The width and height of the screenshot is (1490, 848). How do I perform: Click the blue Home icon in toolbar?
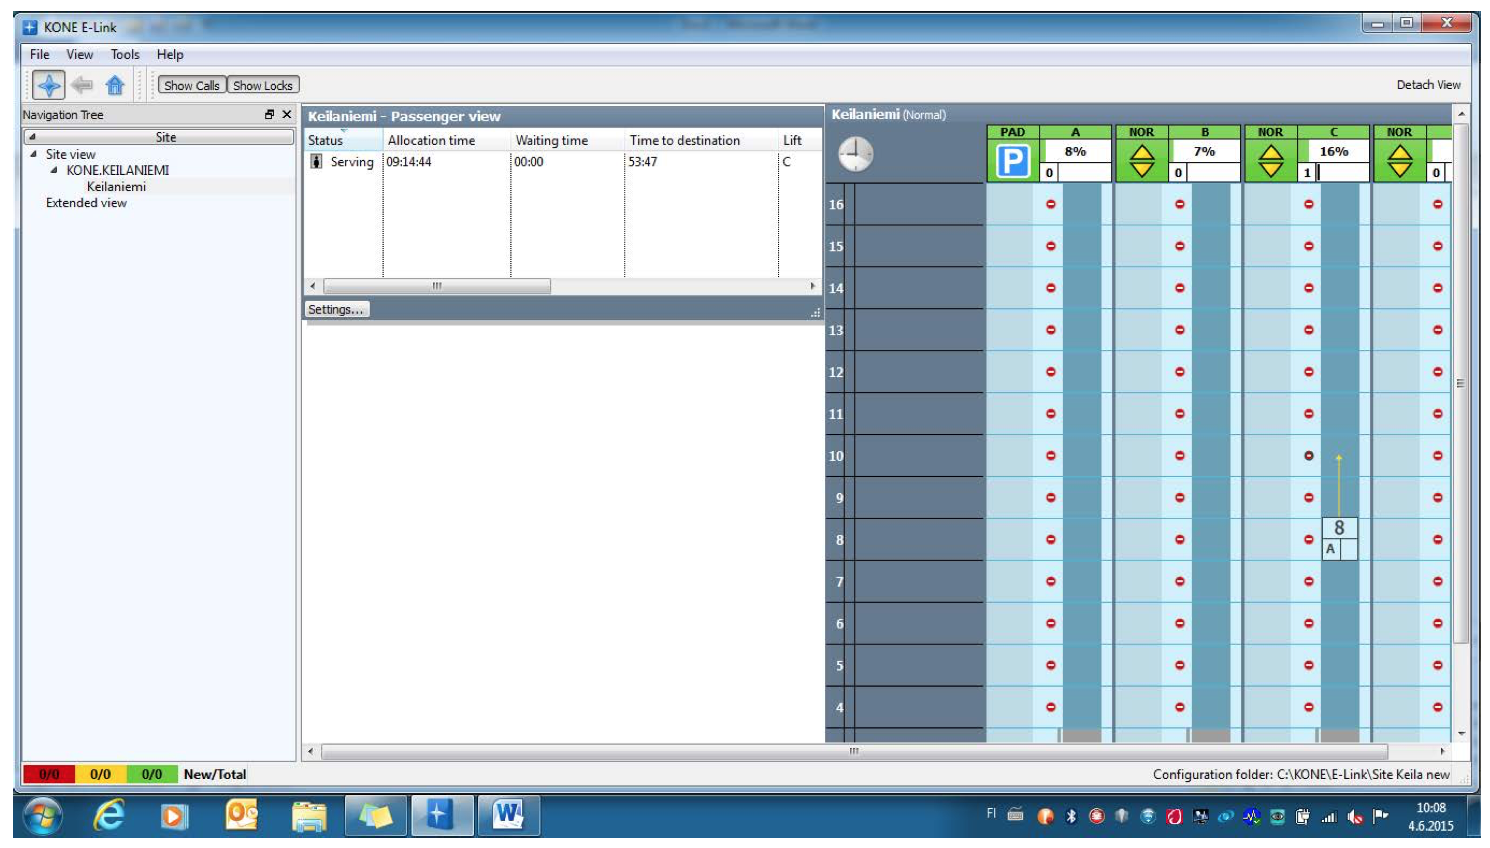point(115,85)
